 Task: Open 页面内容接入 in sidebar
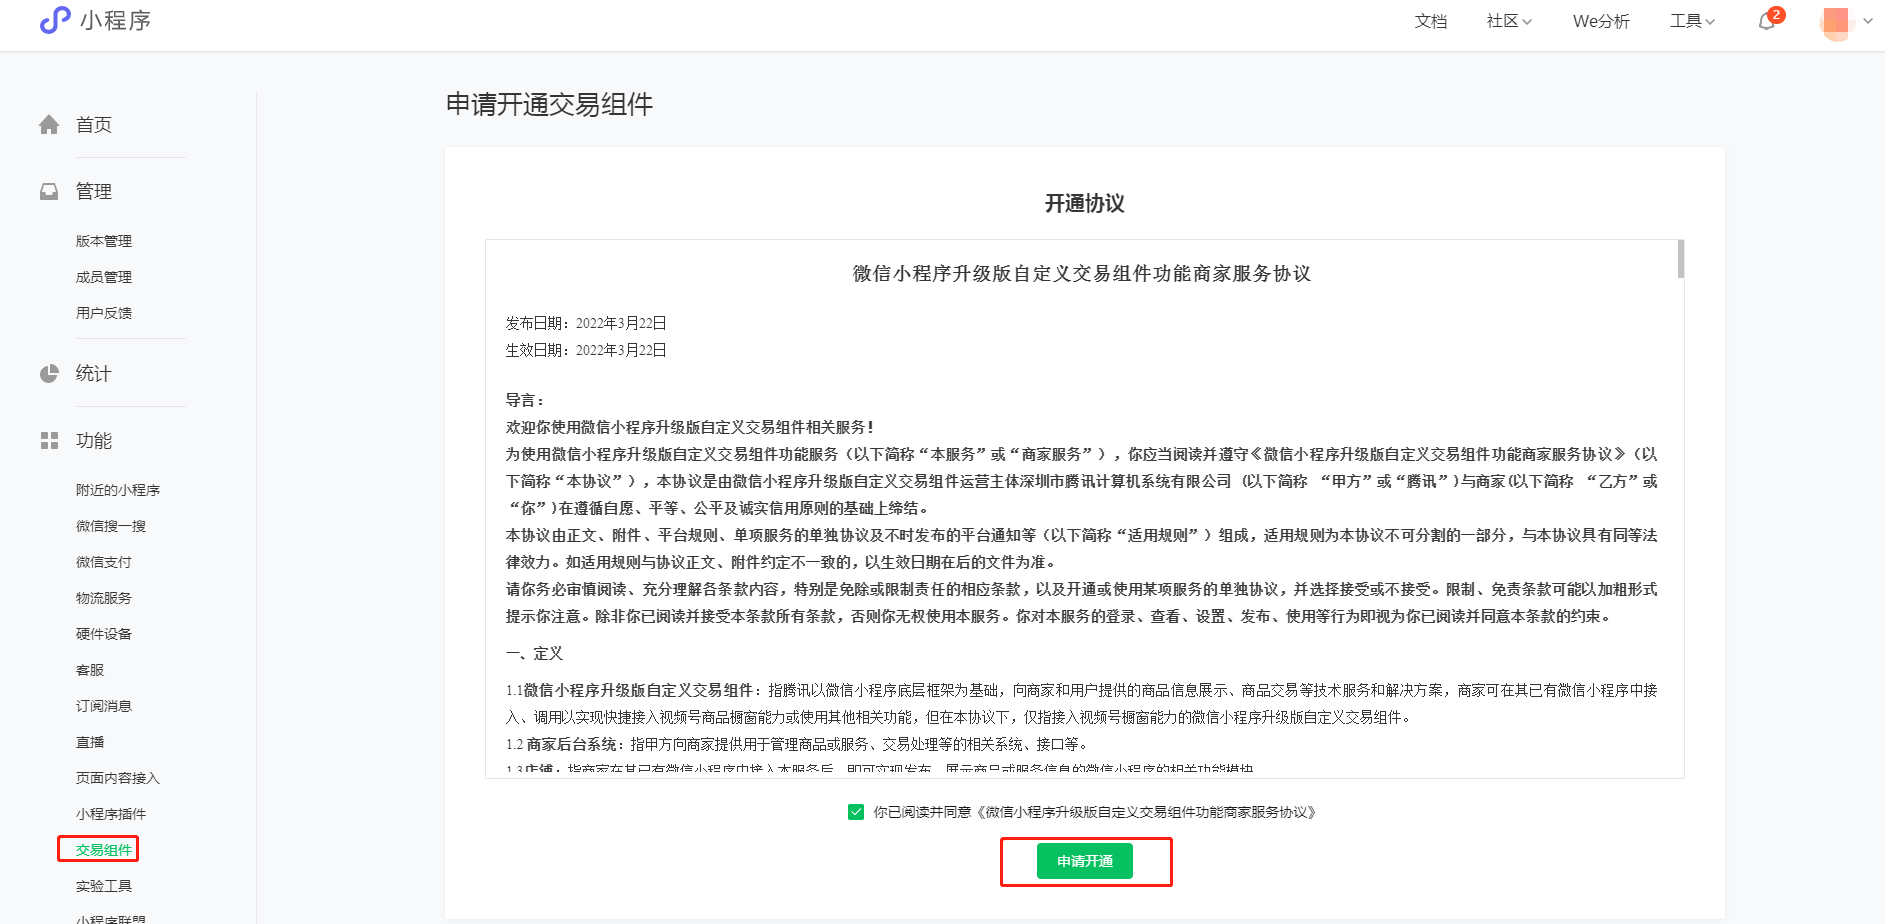tap(118, 778)
